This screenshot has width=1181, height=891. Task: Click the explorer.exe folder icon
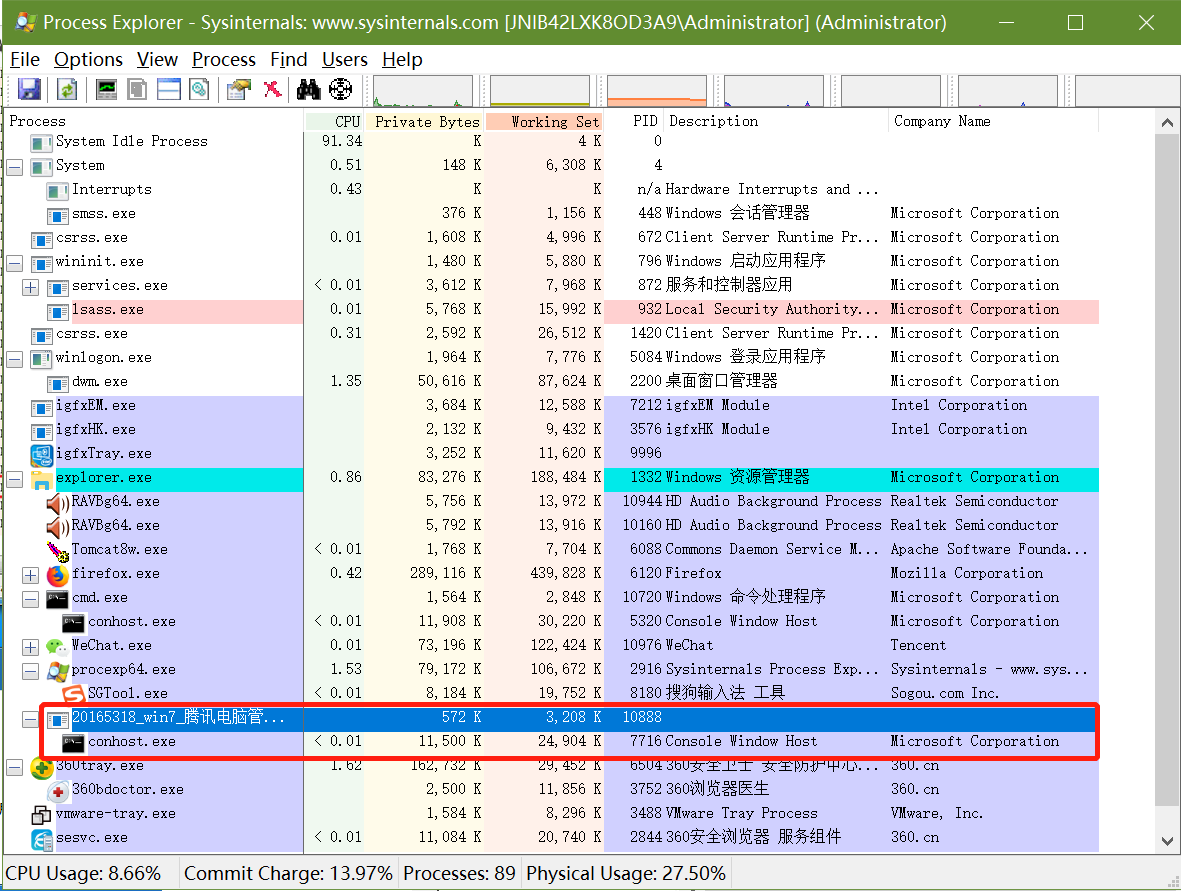click(x=41, y=479)
